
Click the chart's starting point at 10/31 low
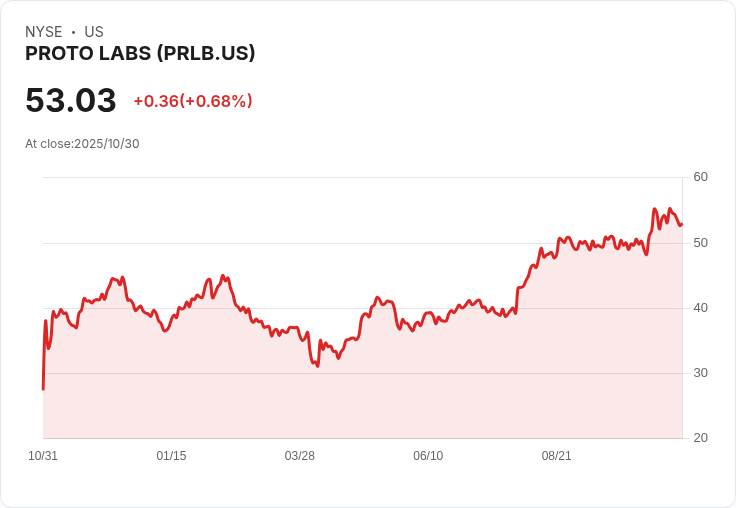[x=44, y=389]
